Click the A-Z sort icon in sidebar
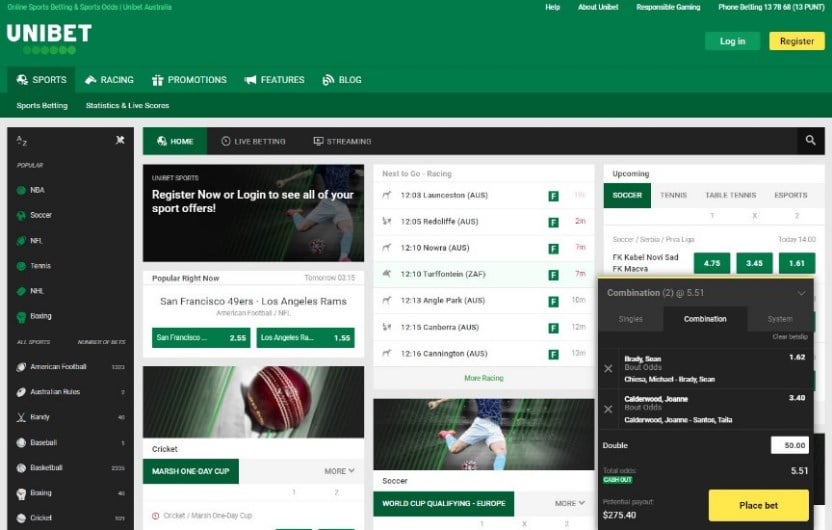The height and width of the screenshot is (530, 832). (x=22, y=141)
